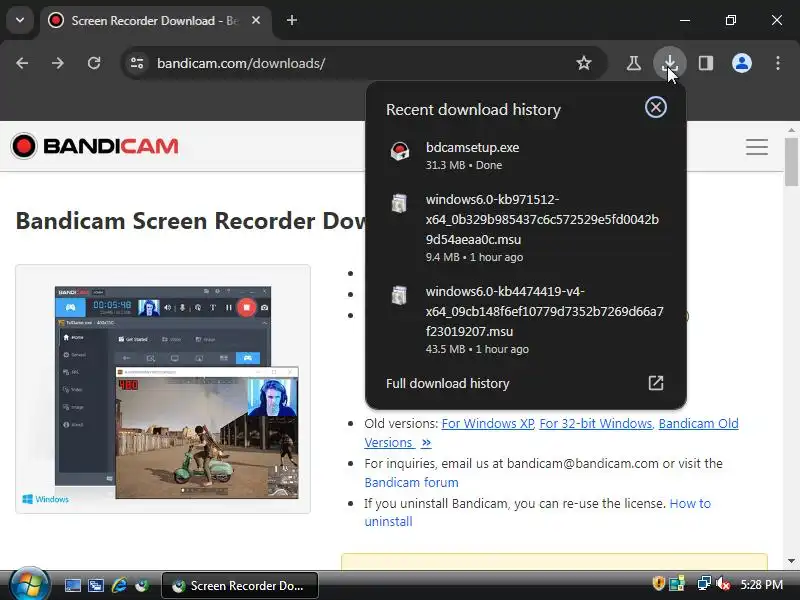Open bdcamsetup.exe from download list
Image resolution: width=800 pixels, height=600 pixels.
(526, 156)
